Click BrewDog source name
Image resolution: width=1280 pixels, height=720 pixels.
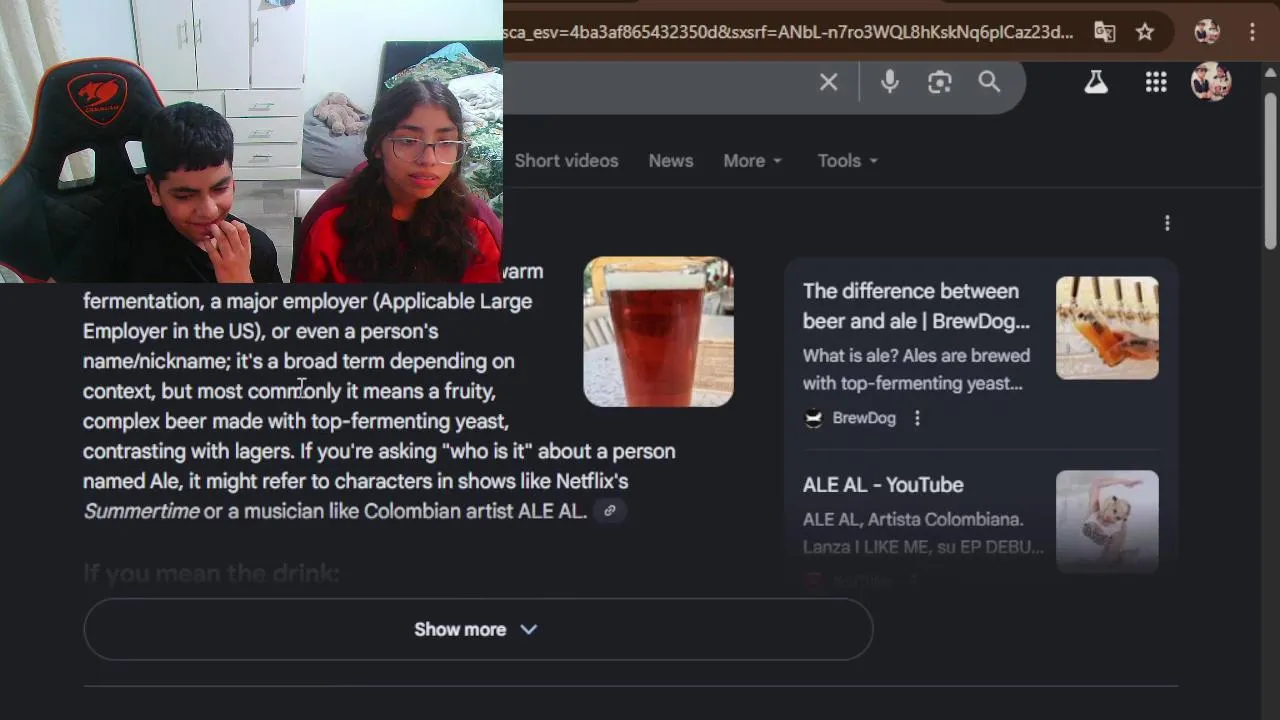point(864,418)
